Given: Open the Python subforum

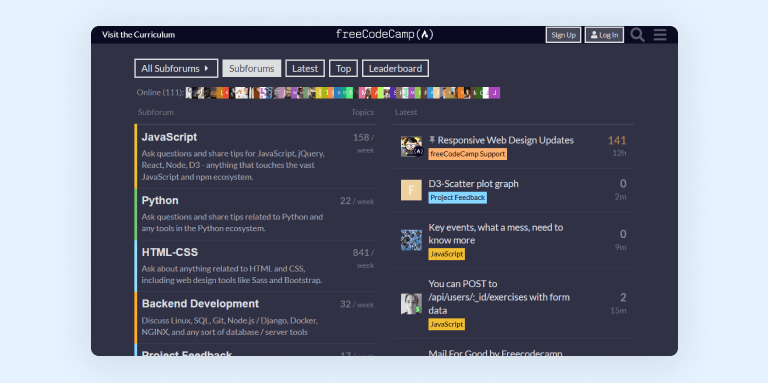Looking at the screenshot, I should (x=160, y=200).
